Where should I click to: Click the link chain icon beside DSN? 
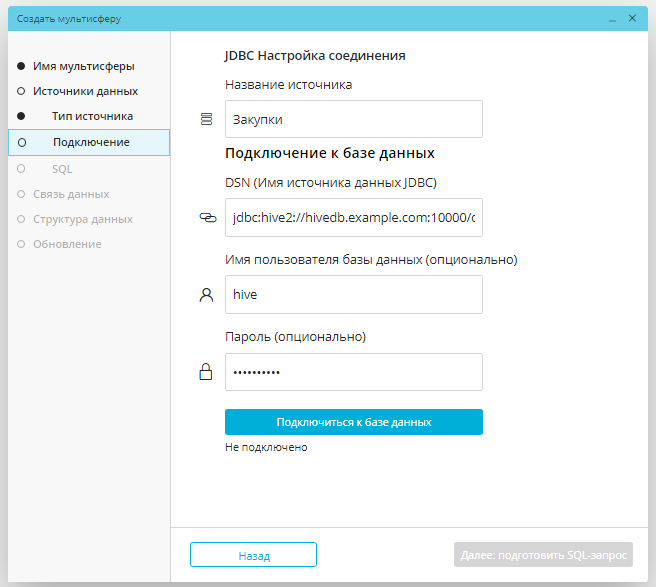point(207,217)
